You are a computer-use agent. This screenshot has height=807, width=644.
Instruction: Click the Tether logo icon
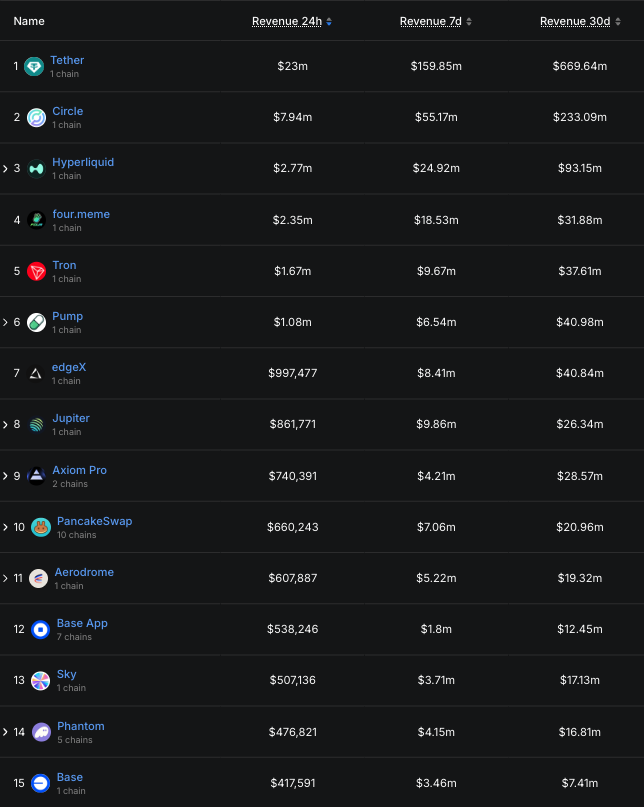click(x=34, y=67)
